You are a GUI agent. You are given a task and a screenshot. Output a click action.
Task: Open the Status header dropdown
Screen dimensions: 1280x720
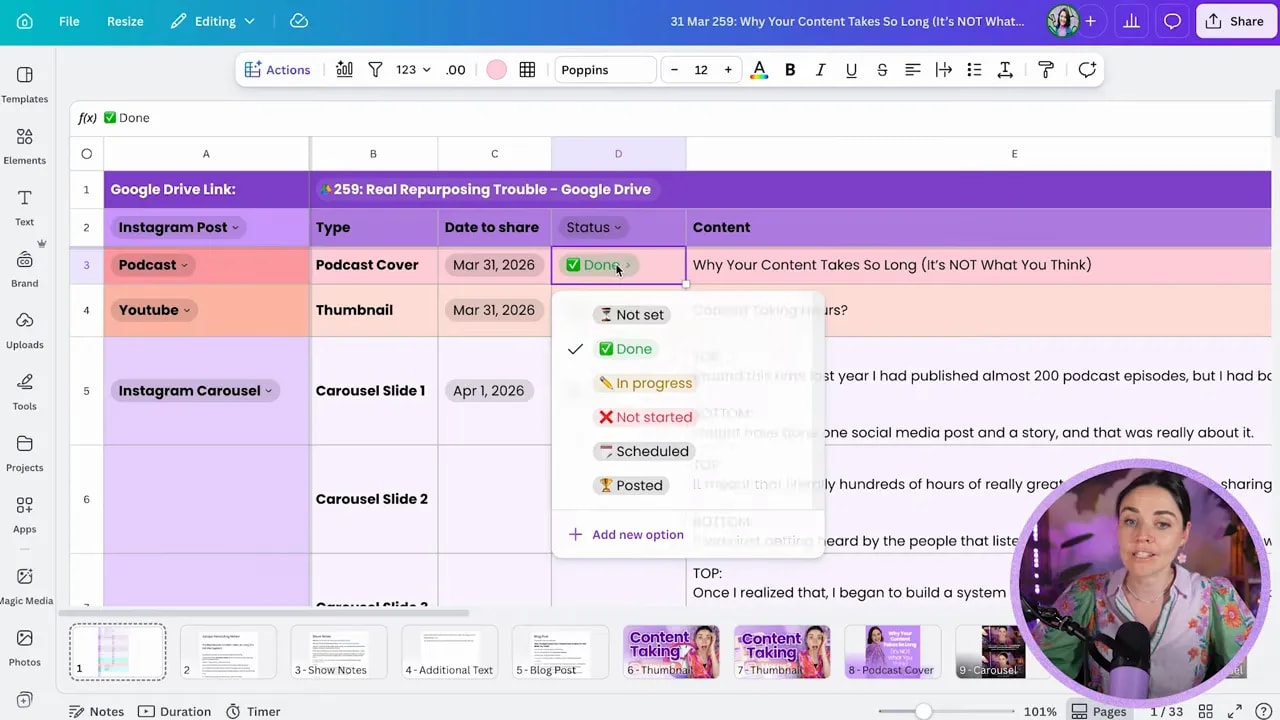point(594,227)
